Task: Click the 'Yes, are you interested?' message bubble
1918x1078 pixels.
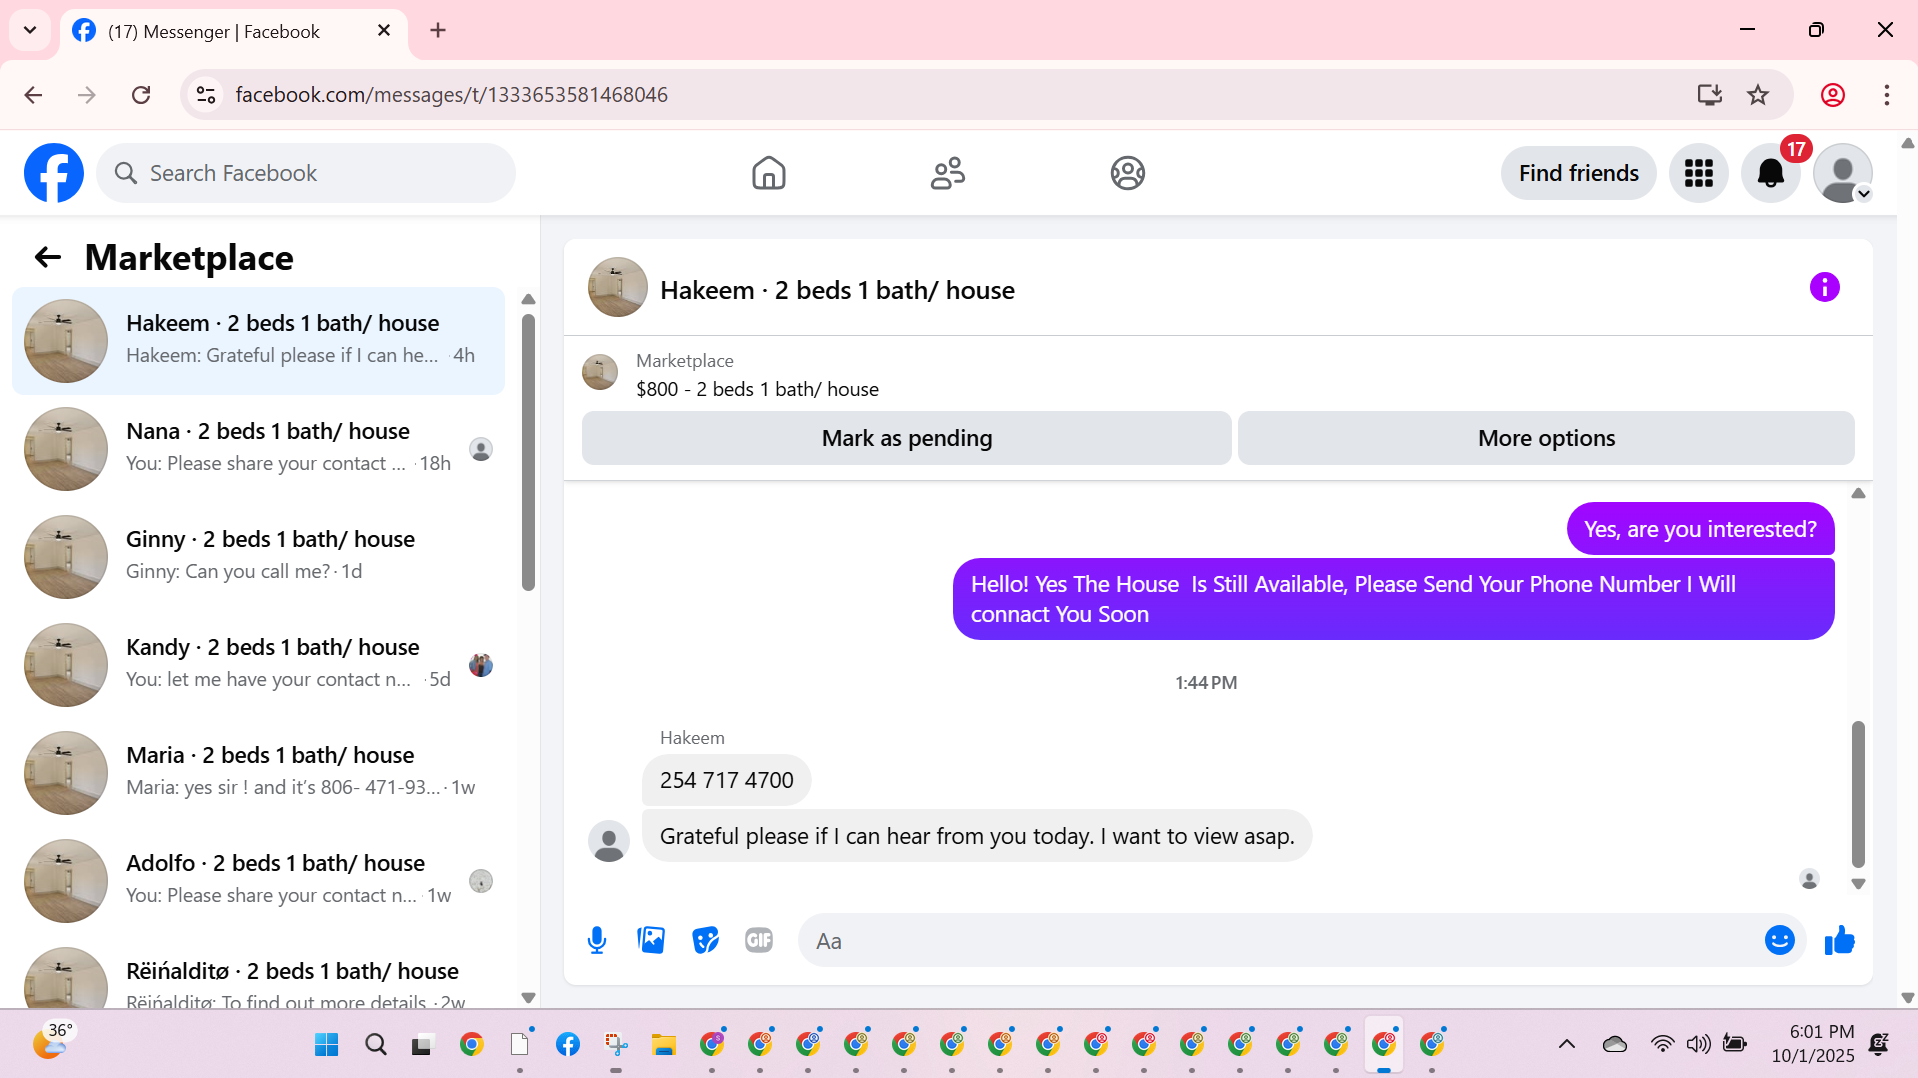Action: point(1700,529)
